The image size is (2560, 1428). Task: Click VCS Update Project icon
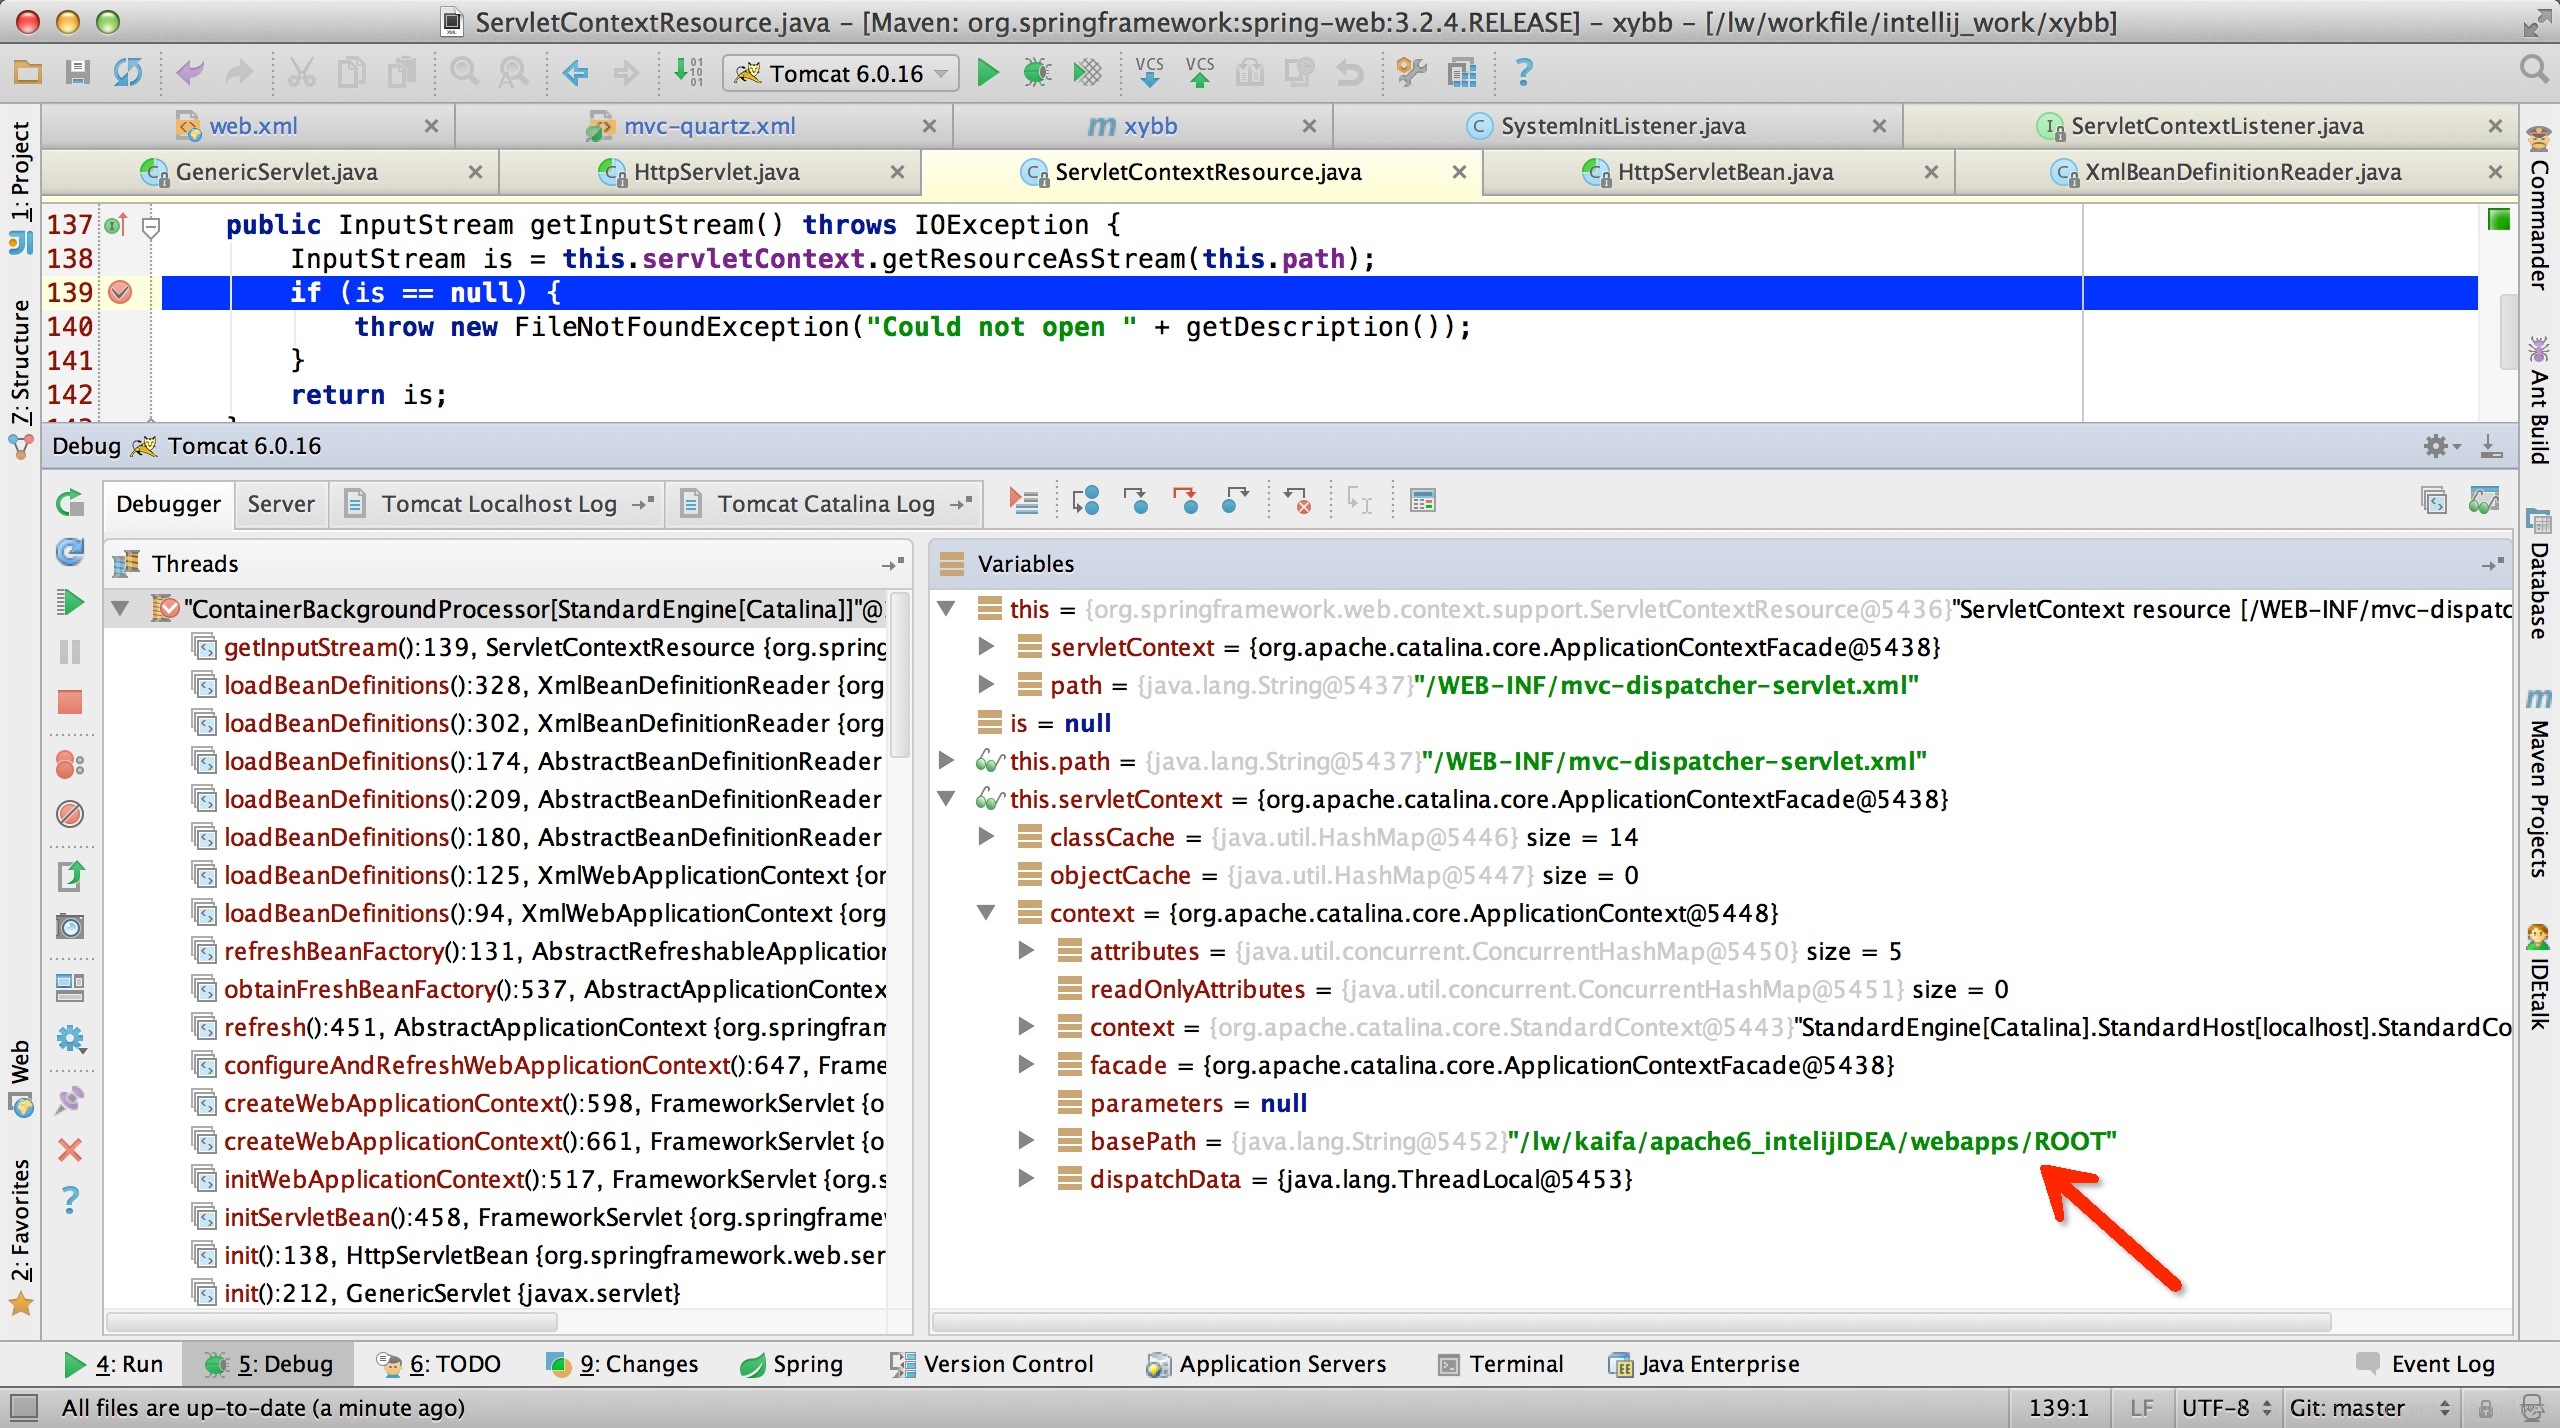1150,73
